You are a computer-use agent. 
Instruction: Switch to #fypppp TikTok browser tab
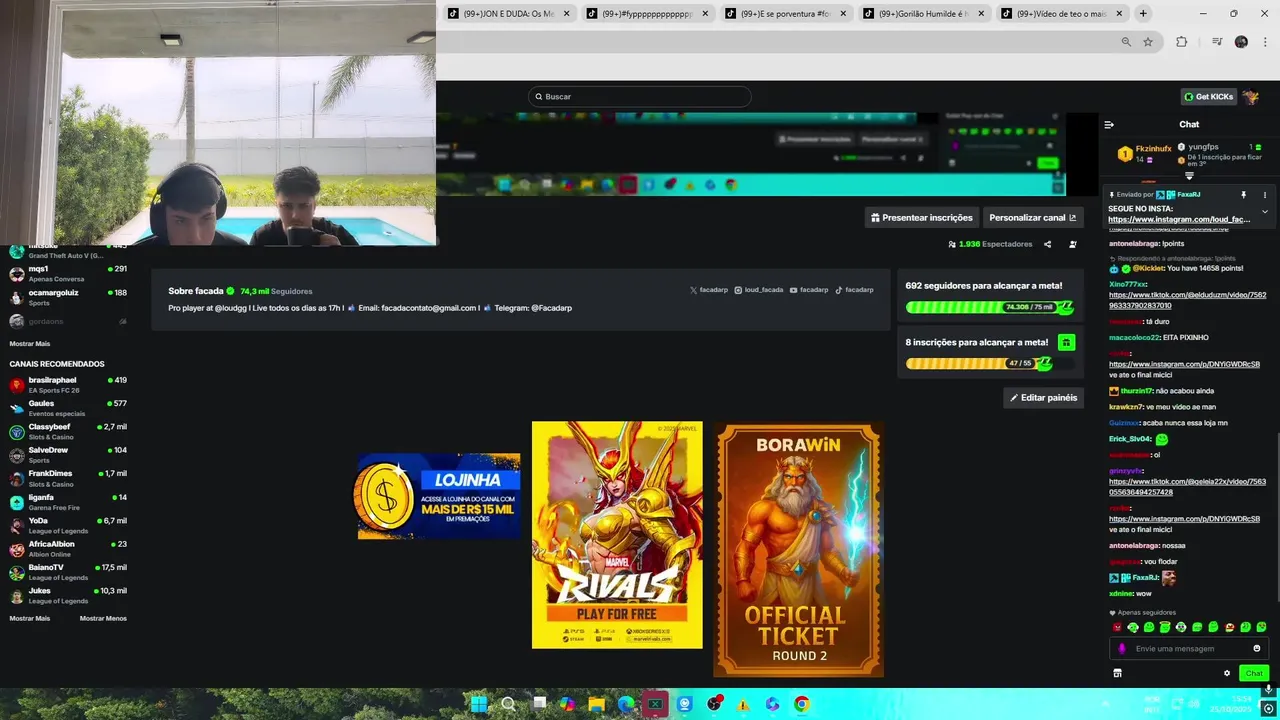[647, 13]
